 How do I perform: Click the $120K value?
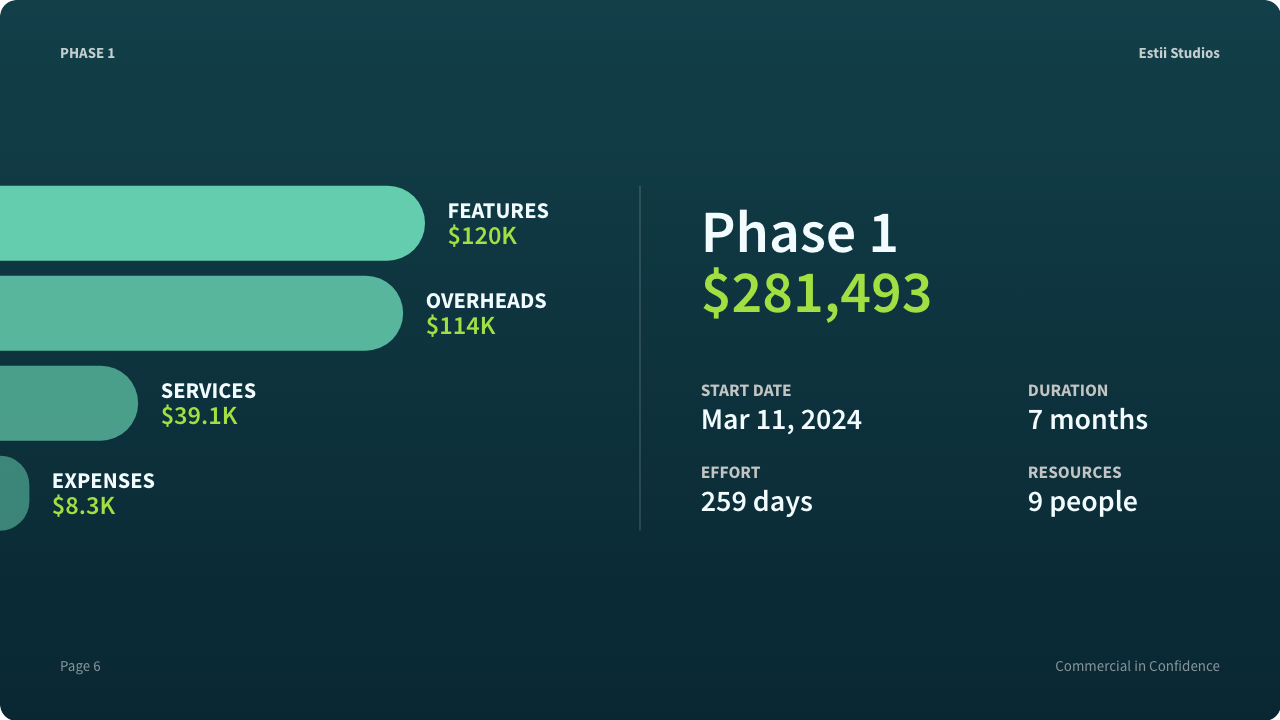[x=482, y=236]
